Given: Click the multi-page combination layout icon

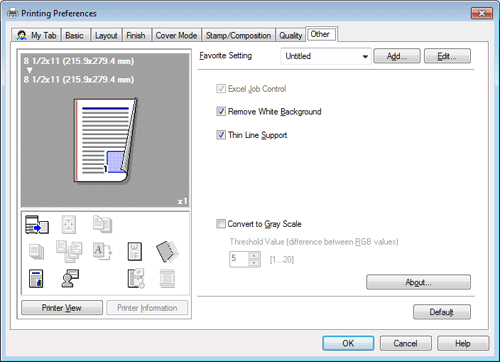Looking at the screenshot, I should coord(69,251).
